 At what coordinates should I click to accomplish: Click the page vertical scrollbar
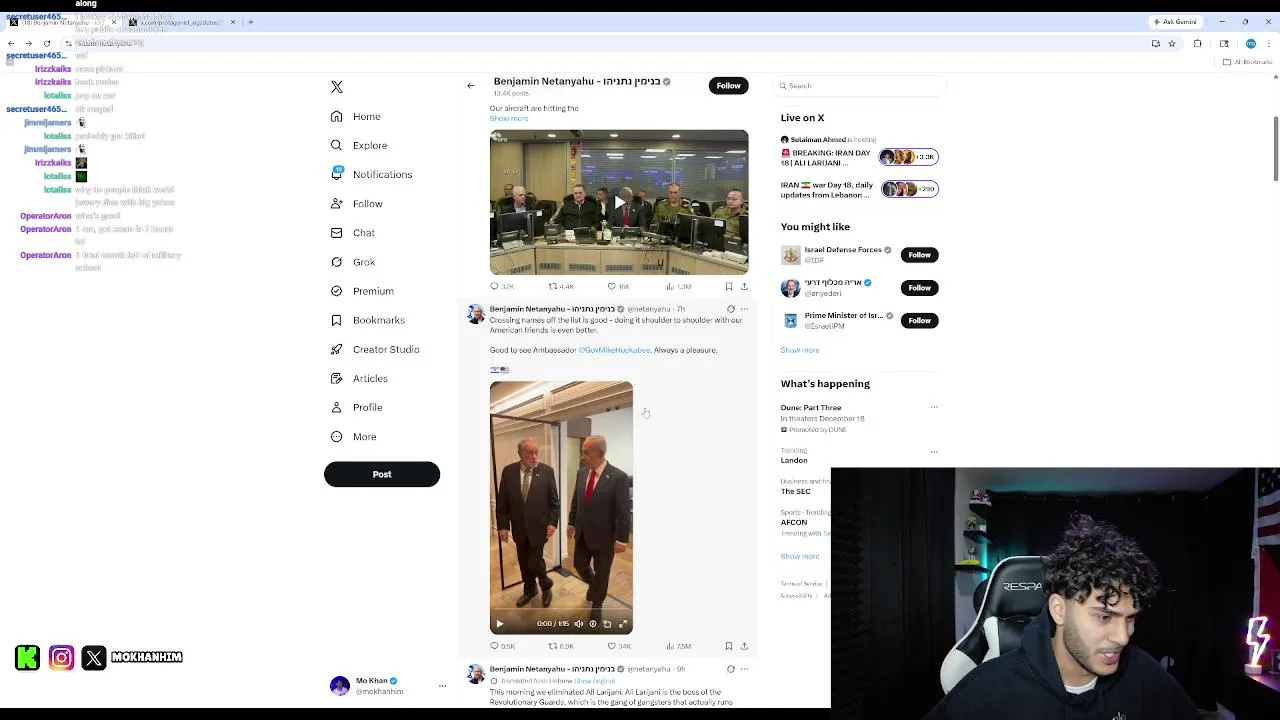pos(1275,150)
